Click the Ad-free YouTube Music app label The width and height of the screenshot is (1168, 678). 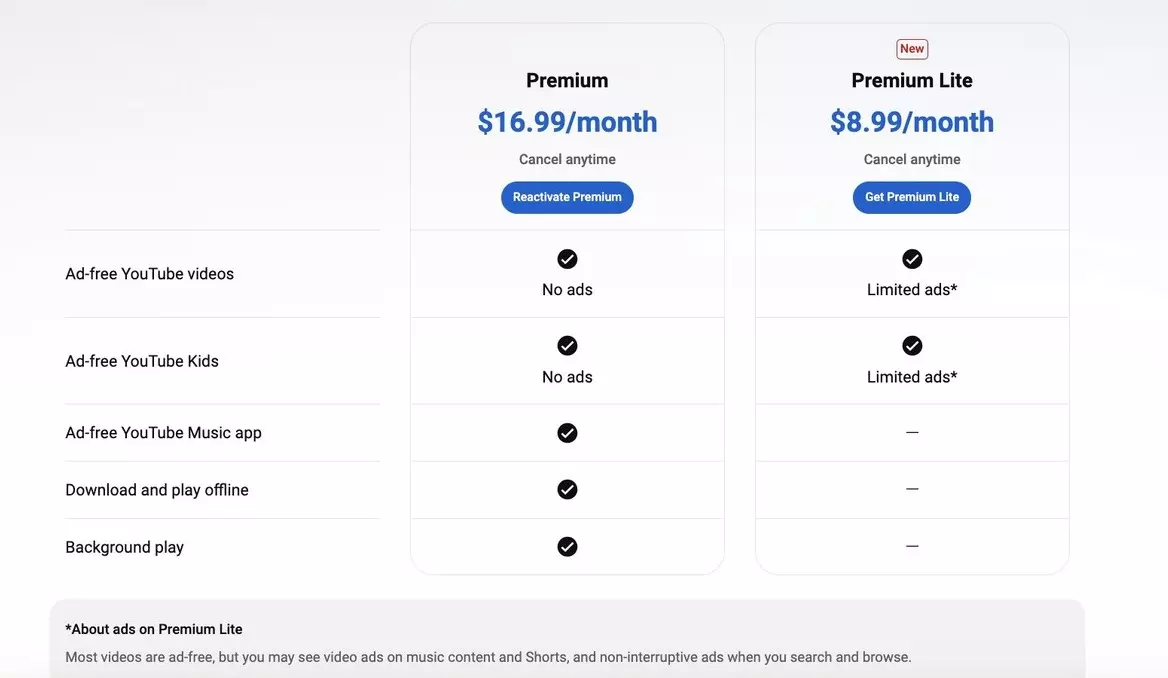point(163,433)
